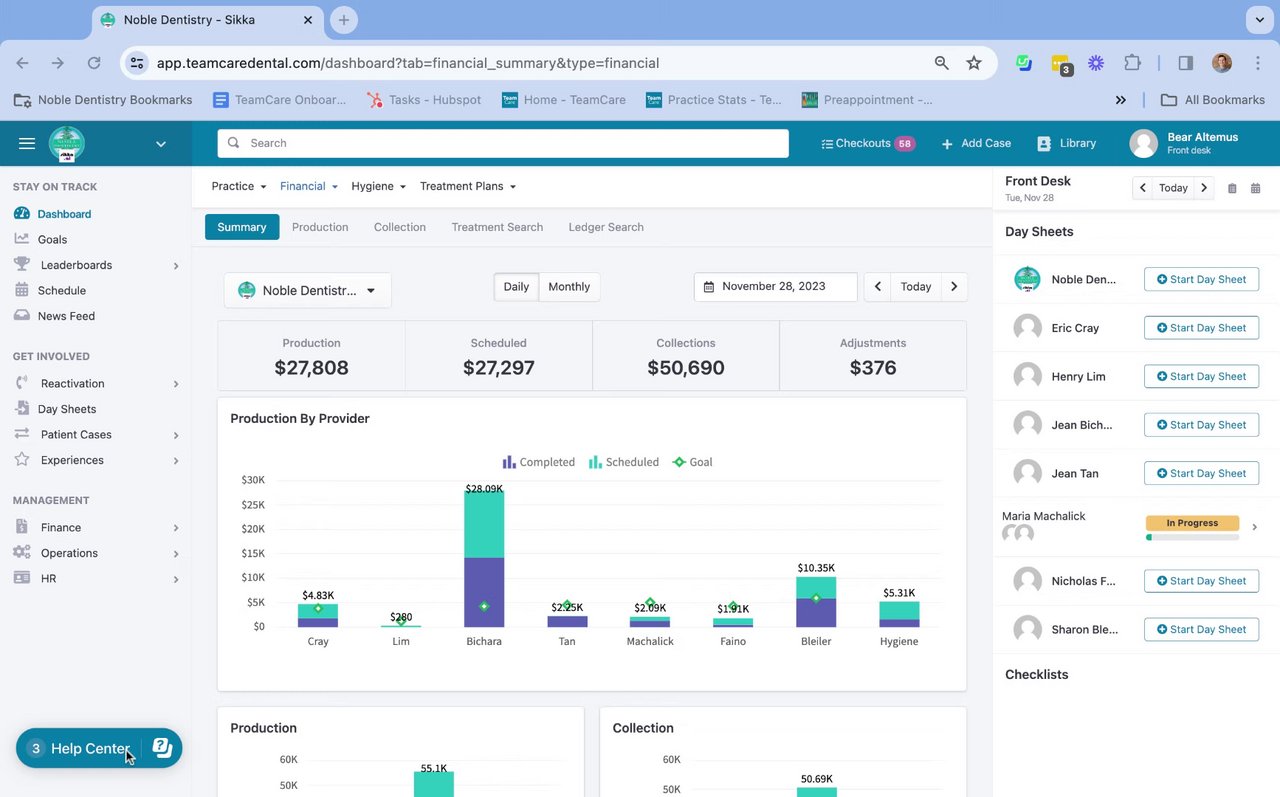Expand Experiences submenu arrow
Viewport: 1280px width, 797px height.
coord(176,461)
